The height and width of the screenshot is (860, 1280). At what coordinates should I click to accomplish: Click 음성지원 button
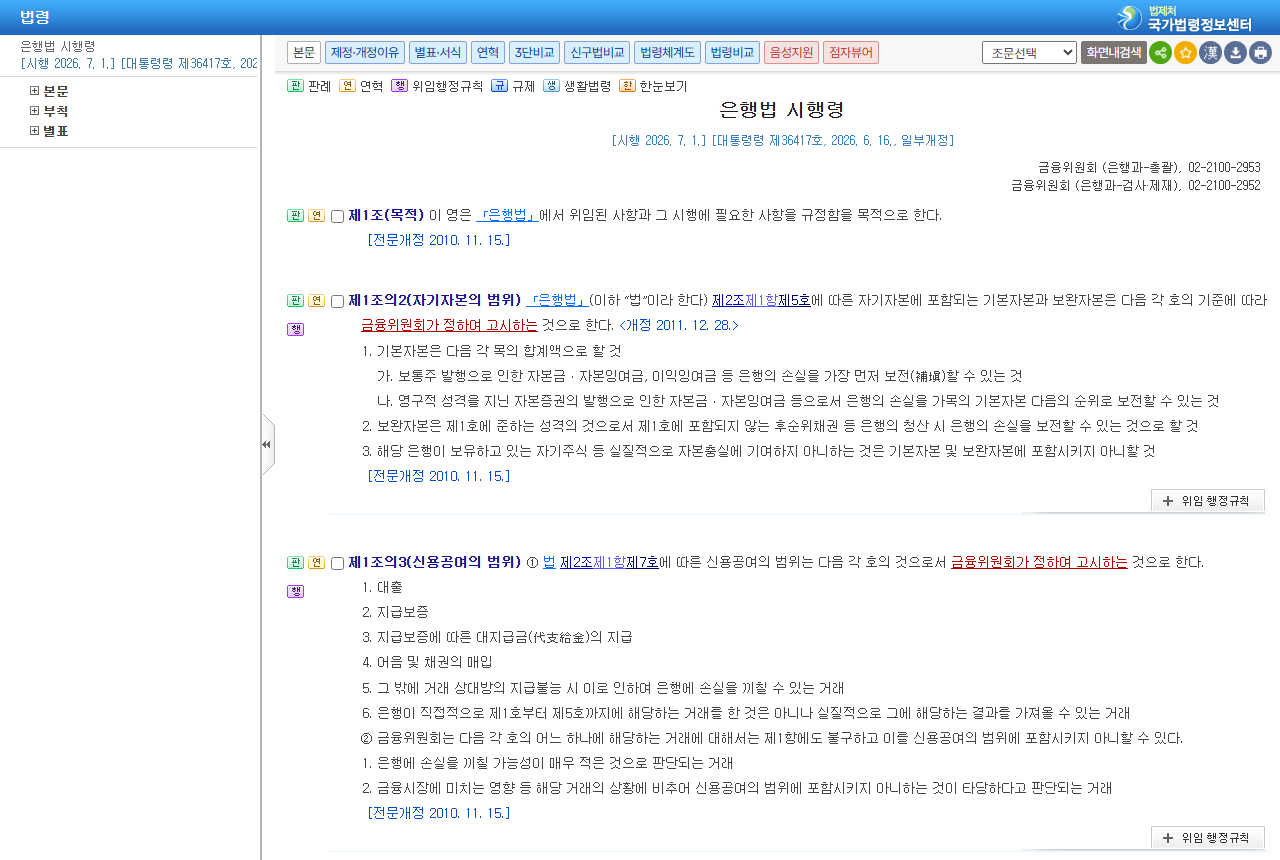[791, 53]
